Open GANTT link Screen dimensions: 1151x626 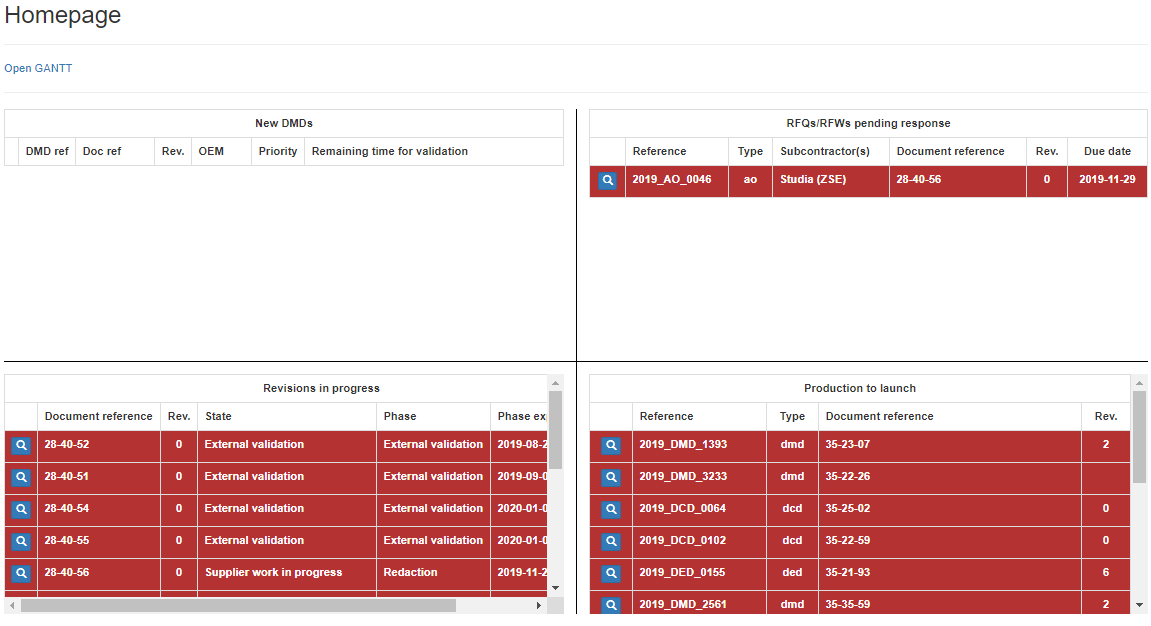click(x=38, y=69)
